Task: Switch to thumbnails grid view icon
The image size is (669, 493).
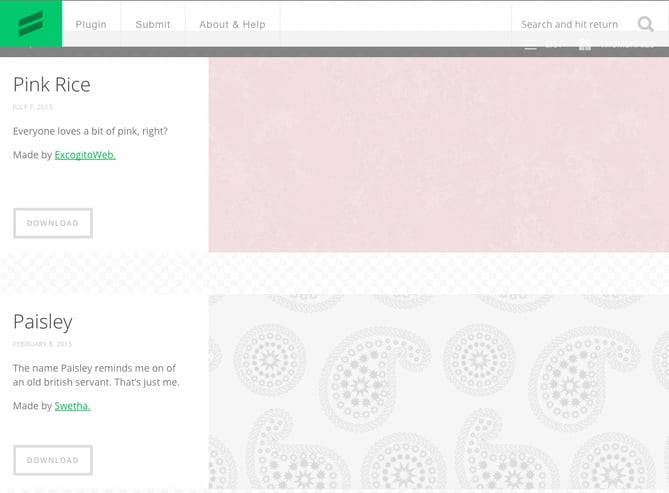Action: point(585,45)
